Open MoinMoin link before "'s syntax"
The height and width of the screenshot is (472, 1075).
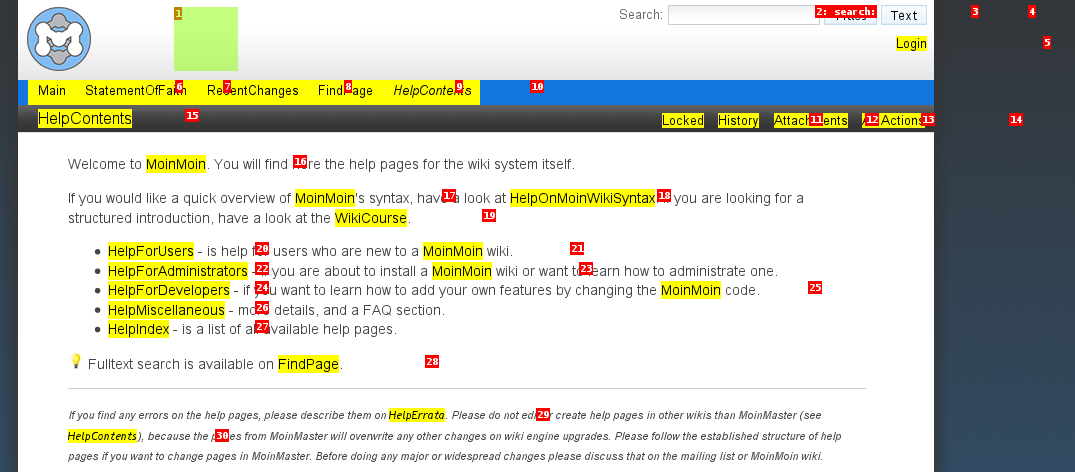[x=325, y=199]
